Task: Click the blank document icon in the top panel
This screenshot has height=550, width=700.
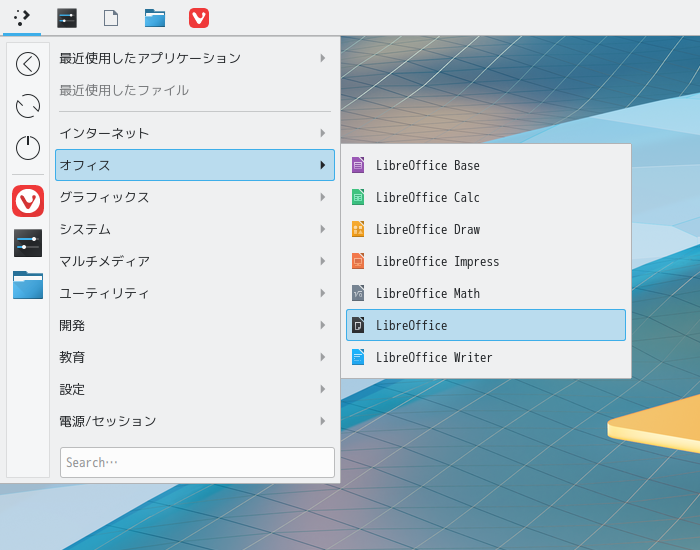Action: [111, 18]
